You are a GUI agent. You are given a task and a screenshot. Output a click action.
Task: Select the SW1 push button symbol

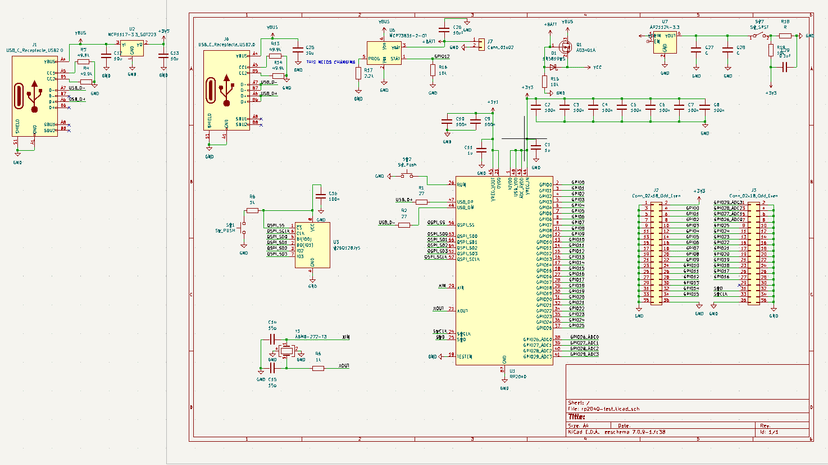[243, 227]
